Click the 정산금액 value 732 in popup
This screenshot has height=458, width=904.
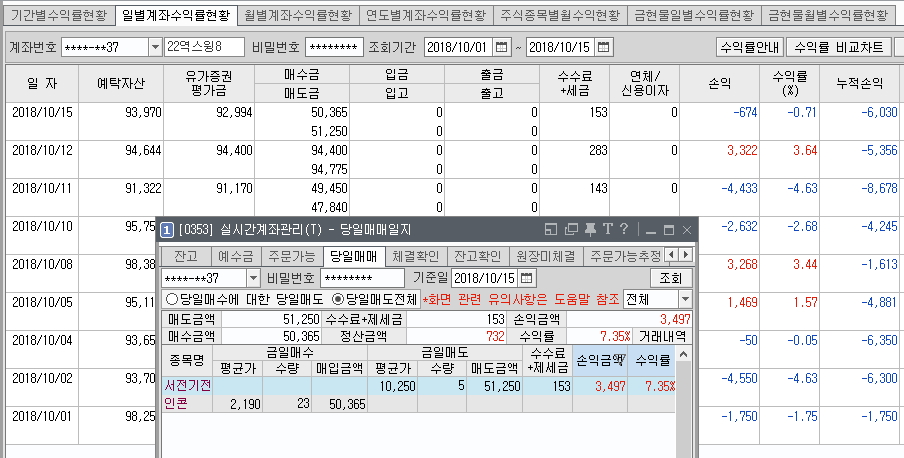tap(495, 336)
